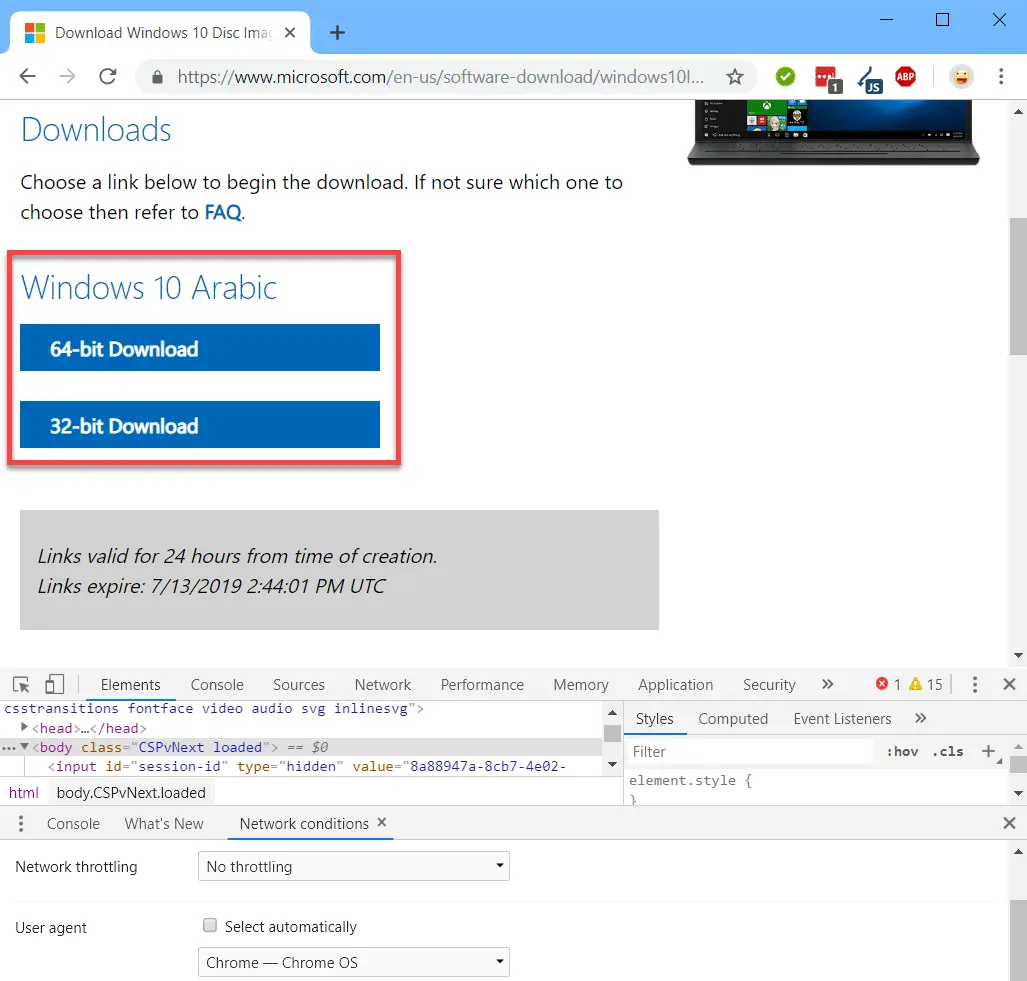Image resolution: width=1027 pixels, height=981 pixels.
Task: Click the address bar URL
Action: 441,77
